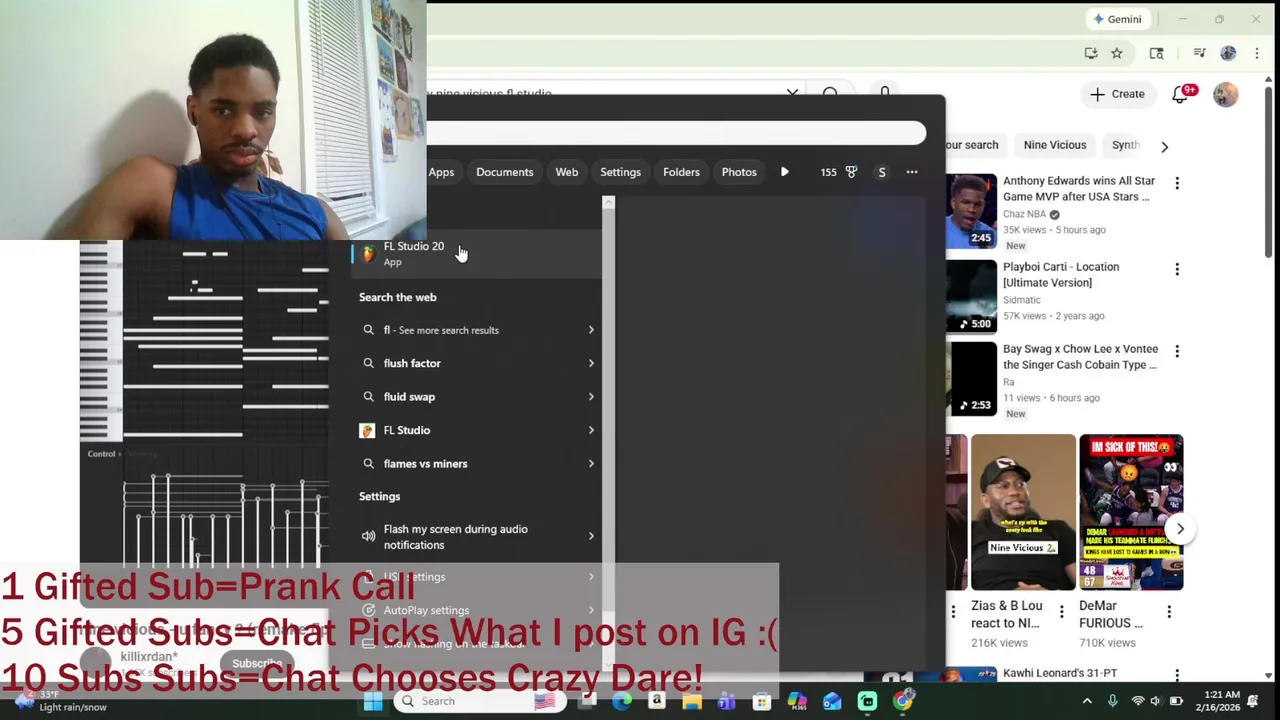Click the microphone icon in system tray
Image resolution: width=1280 pixels, height=720 pixels.
coord(1112,701)
